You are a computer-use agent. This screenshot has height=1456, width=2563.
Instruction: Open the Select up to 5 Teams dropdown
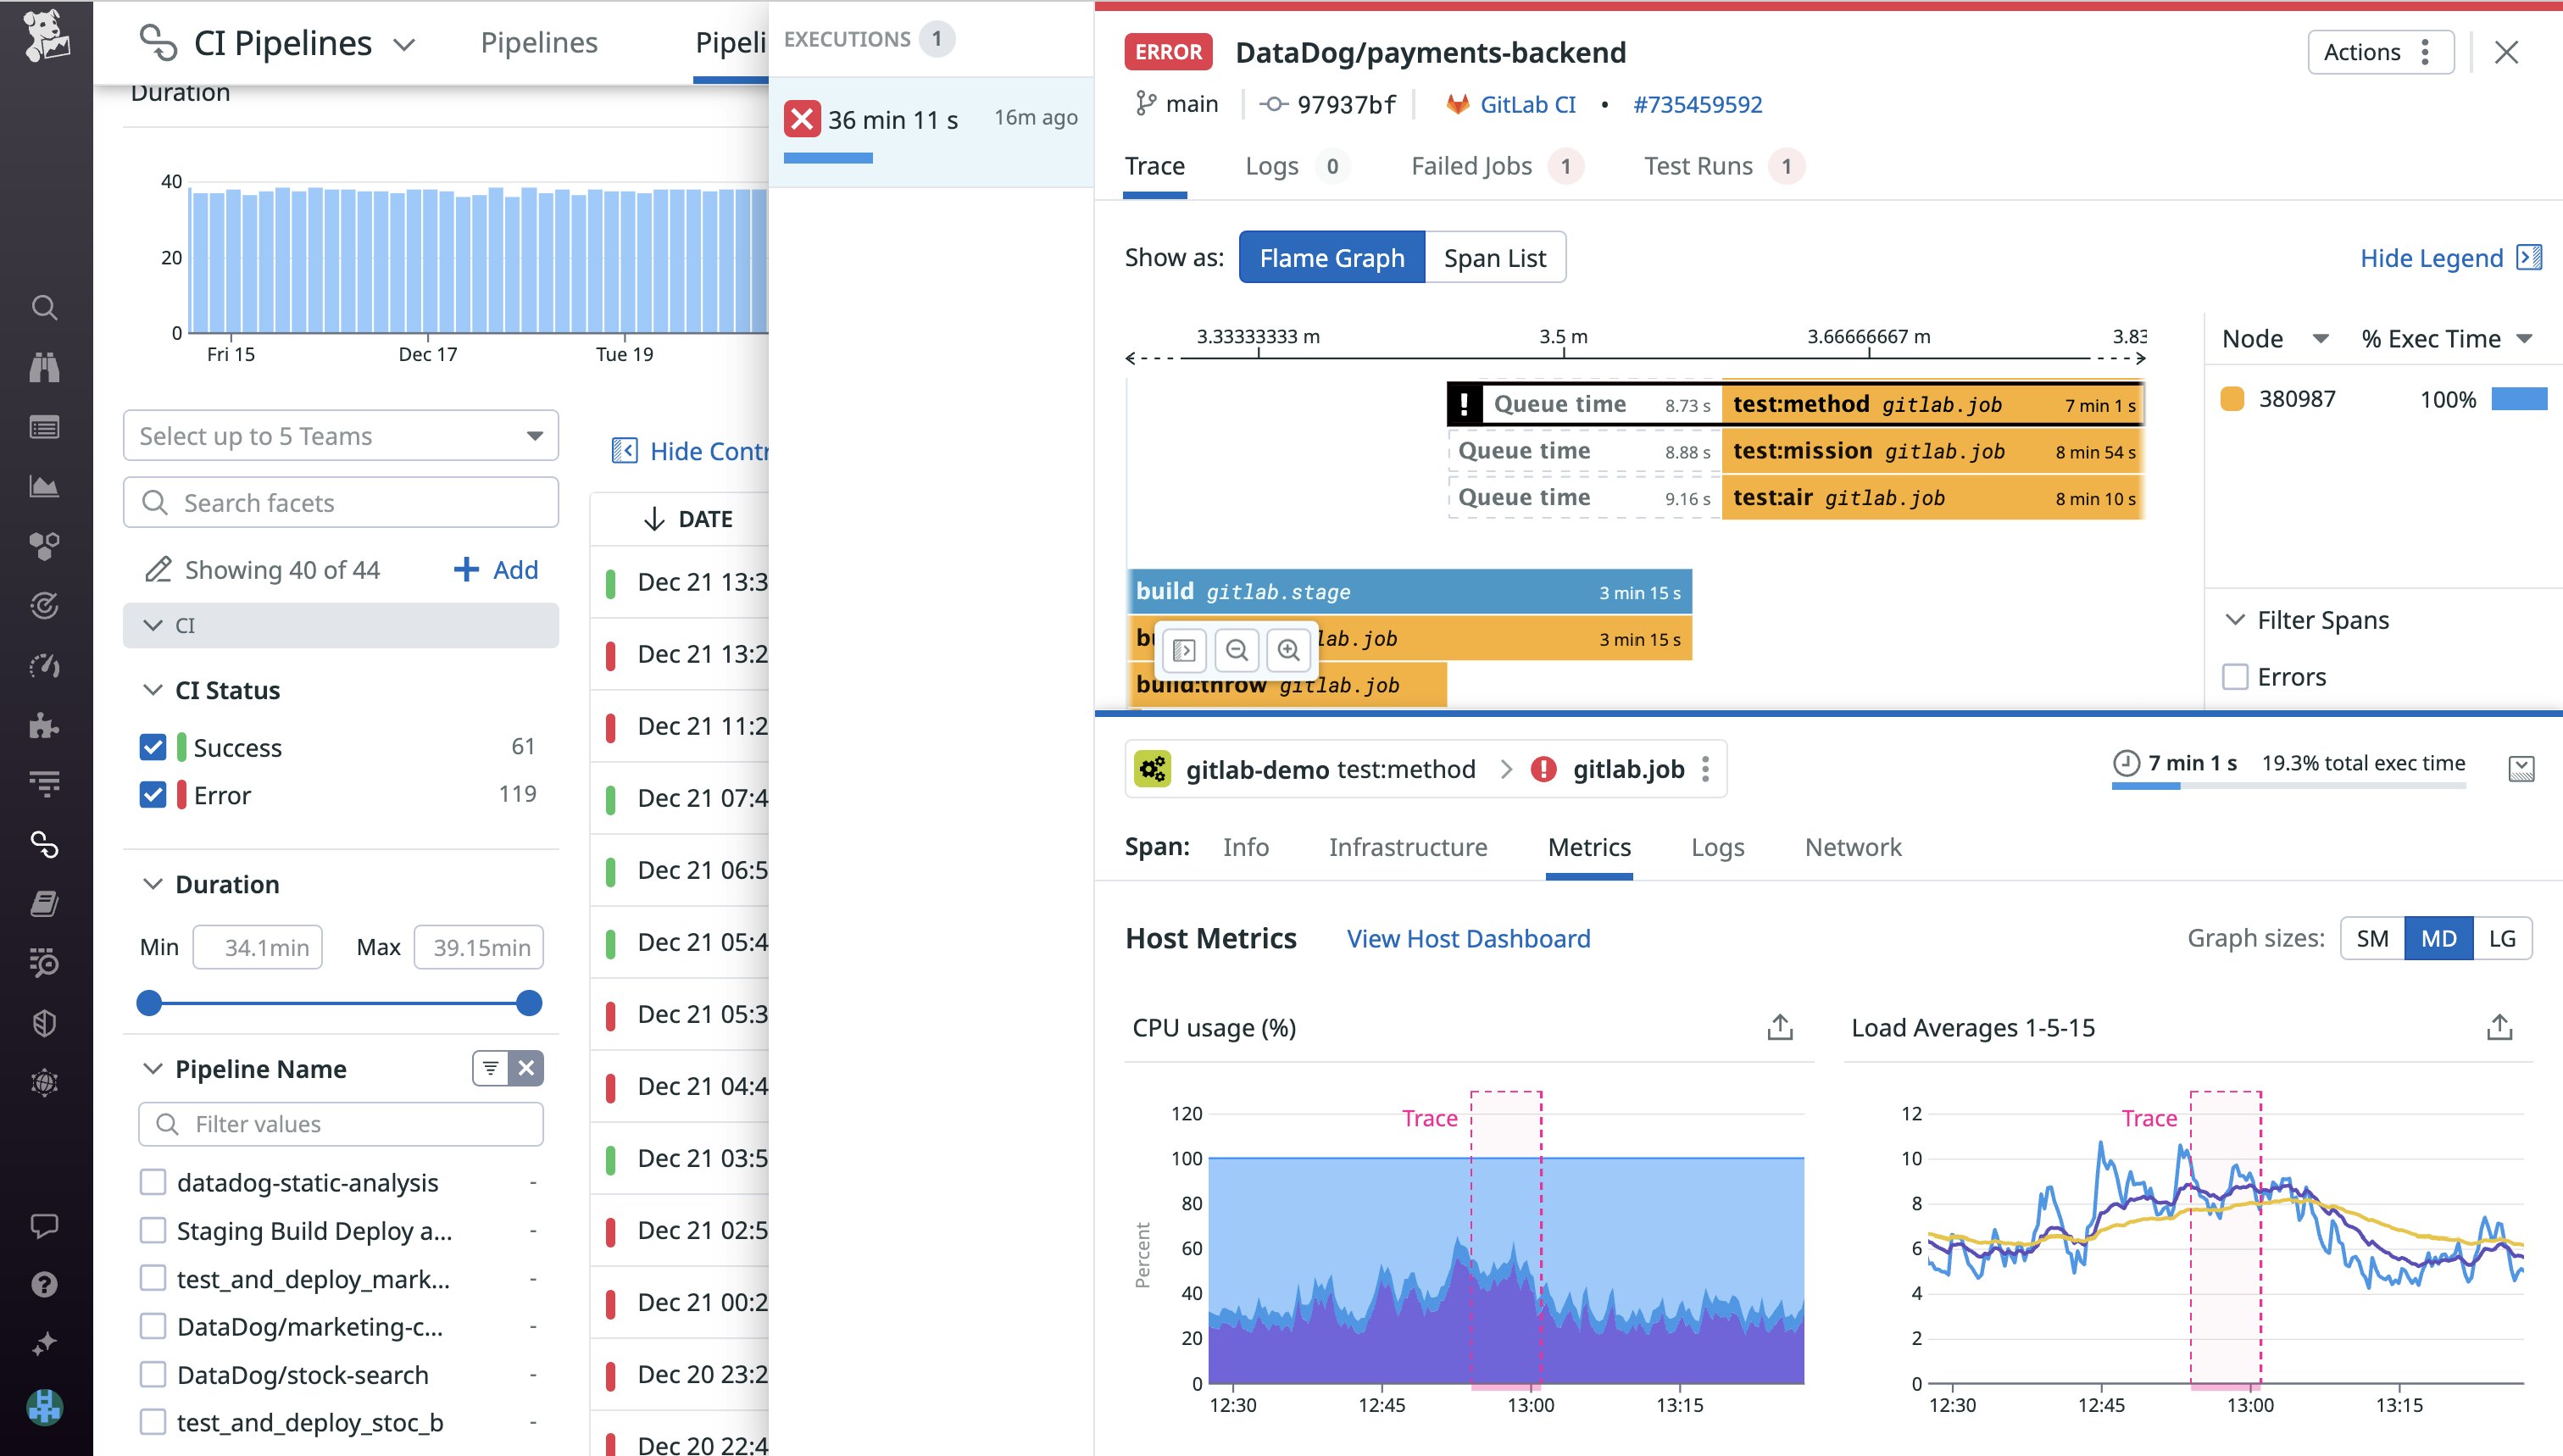click(x=340, y=436)
